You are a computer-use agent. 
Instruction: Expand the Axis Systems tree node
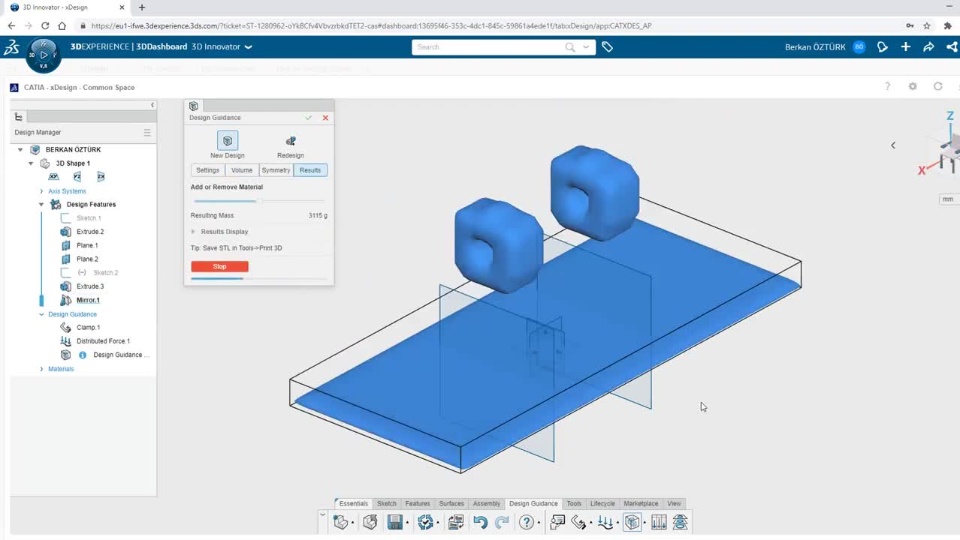[x=42, y=192]
